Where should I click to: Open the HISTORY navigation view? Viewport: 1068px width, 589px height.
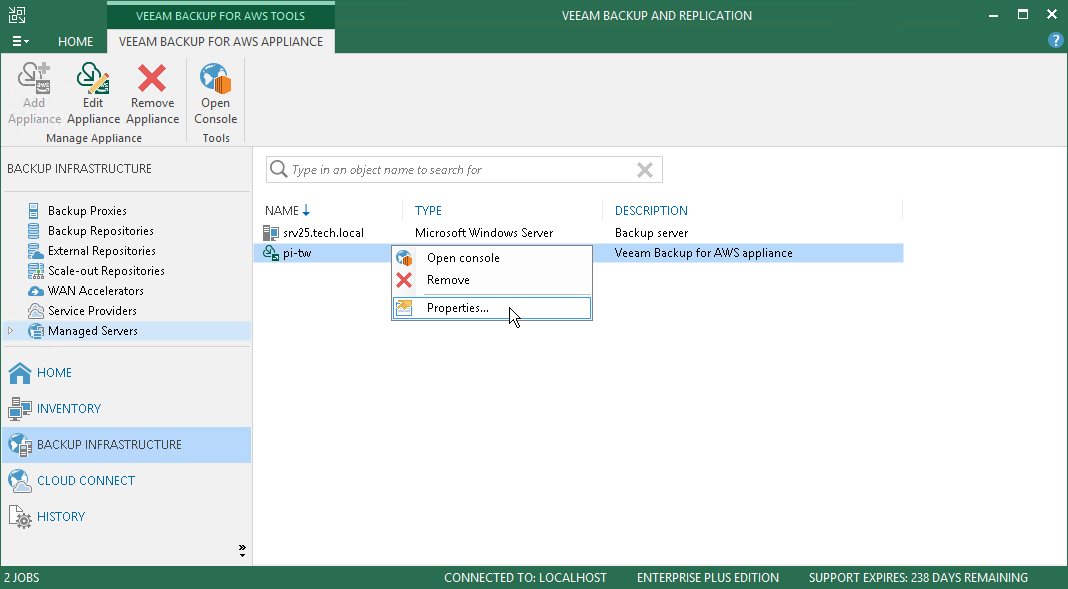click(61, 517)
